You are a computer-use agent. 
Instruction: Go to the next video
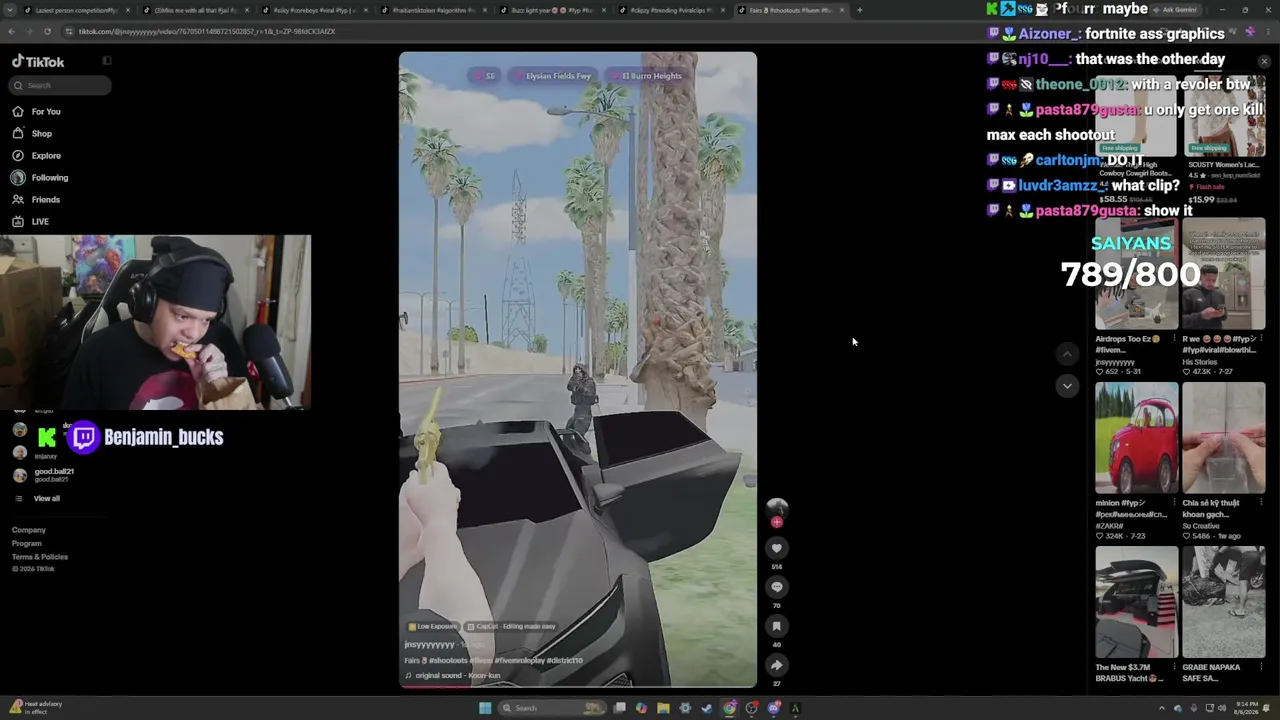(x=1067, y=386)
